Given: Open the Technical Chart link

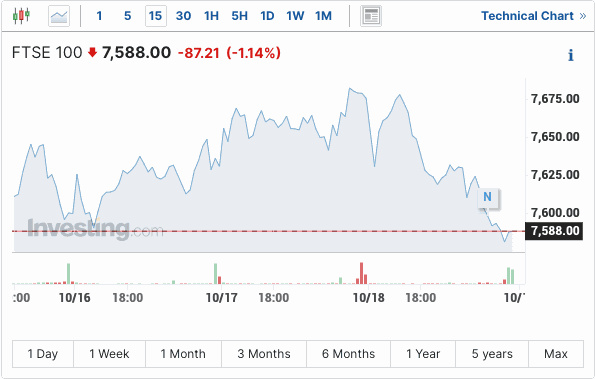Looking at the screenshot, I should (x=527, y=16).
